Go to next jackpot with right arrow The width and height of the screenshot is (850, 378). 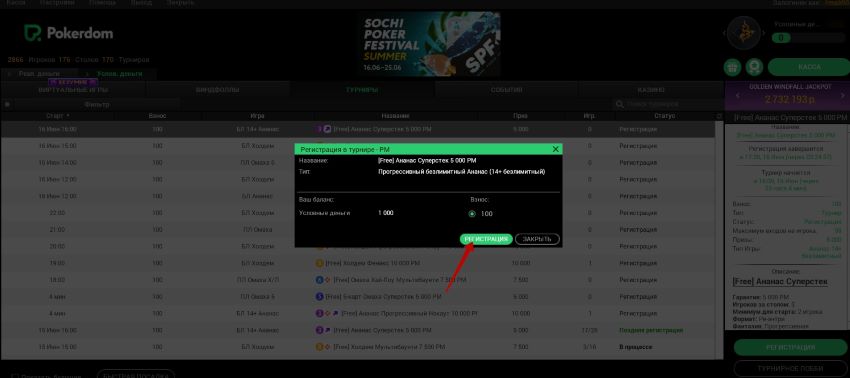pos(842,95)
